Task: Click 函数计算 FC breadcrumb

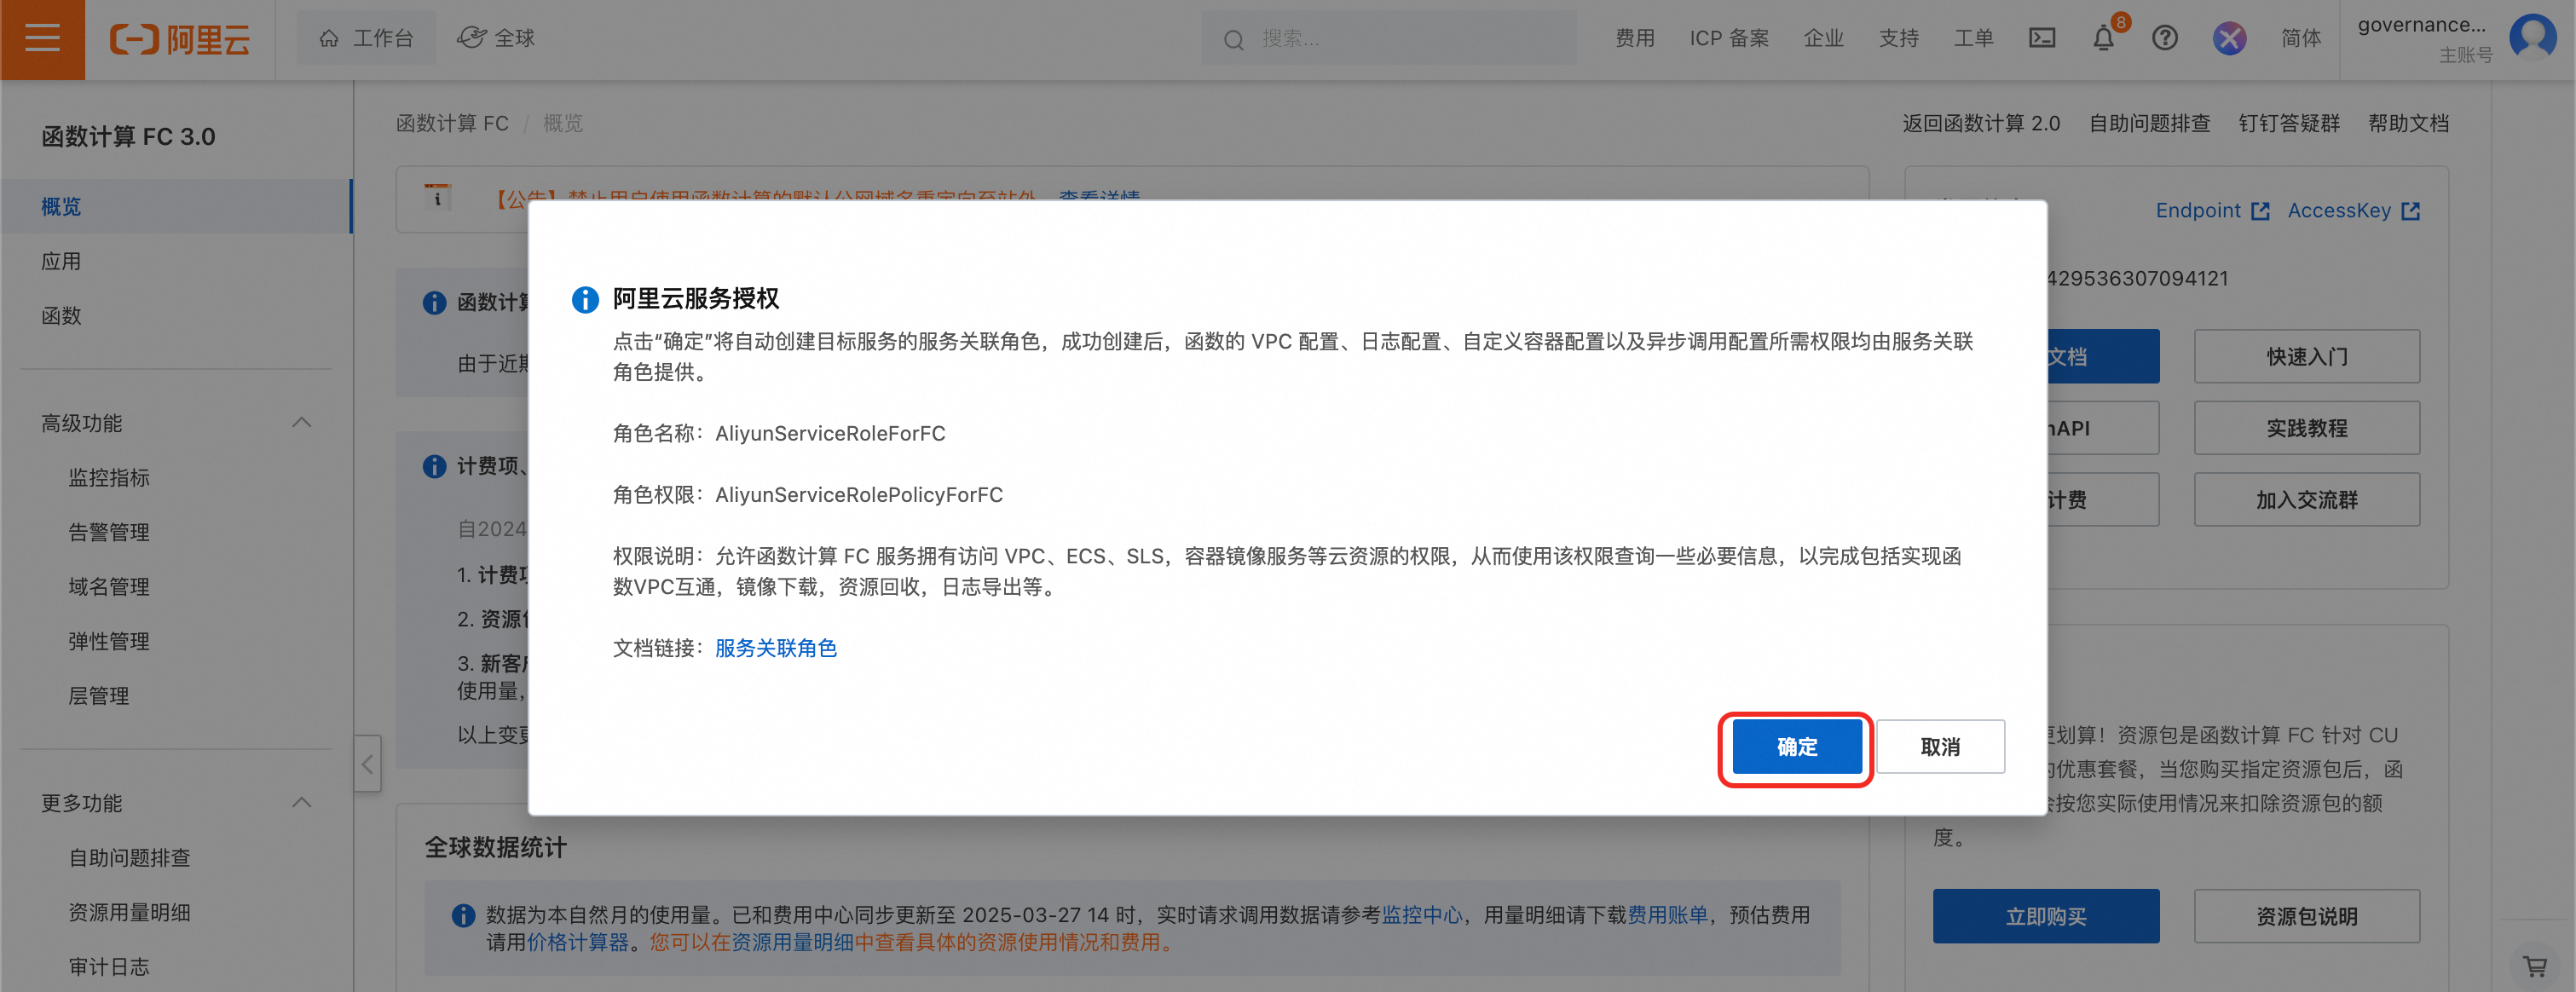Action: pos(452,123)
